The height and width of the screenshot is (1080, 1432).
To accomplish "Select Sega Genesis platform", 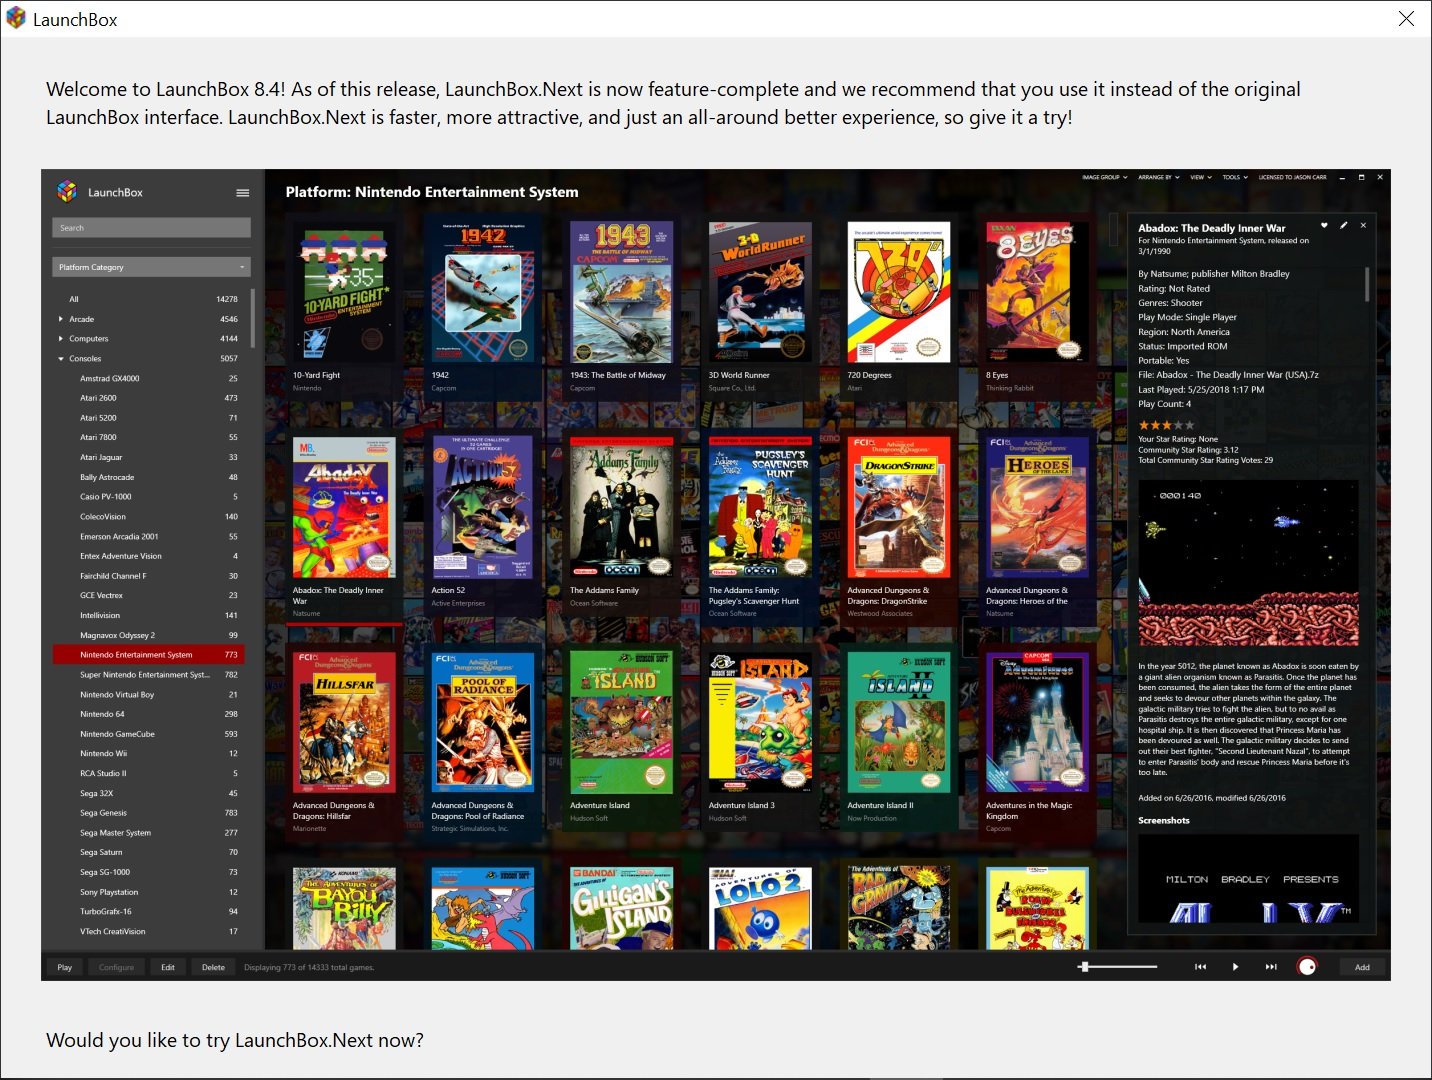I will coord(149,813).
